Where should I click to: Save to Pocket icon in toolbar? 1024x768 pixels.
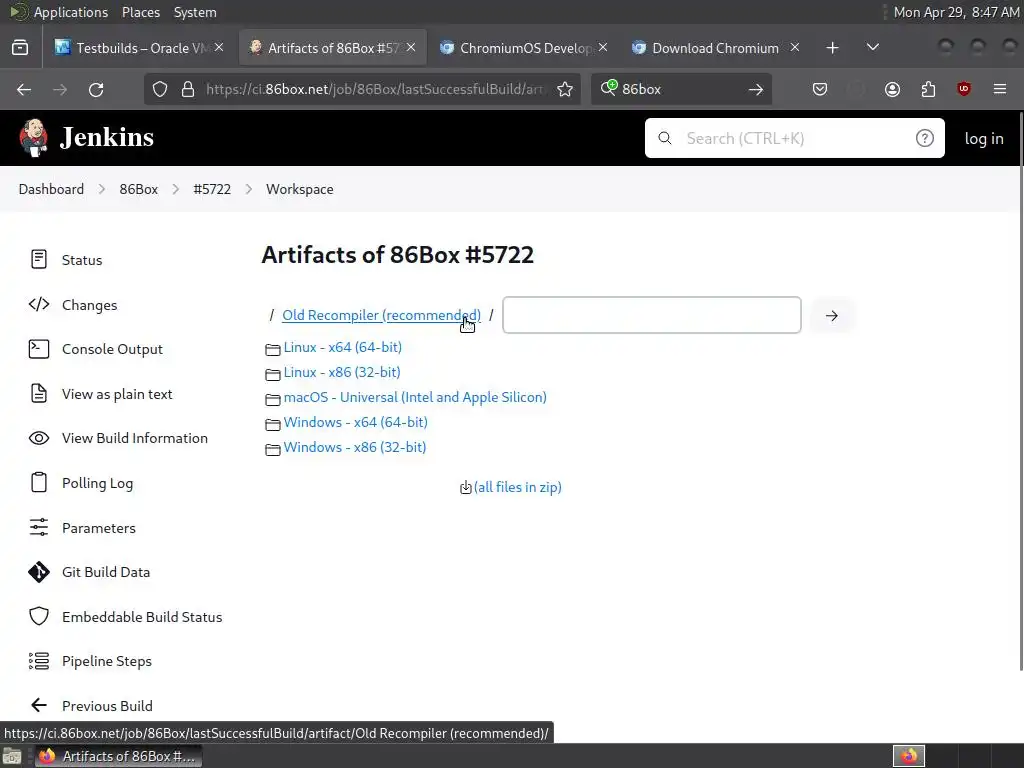point(820,89)
